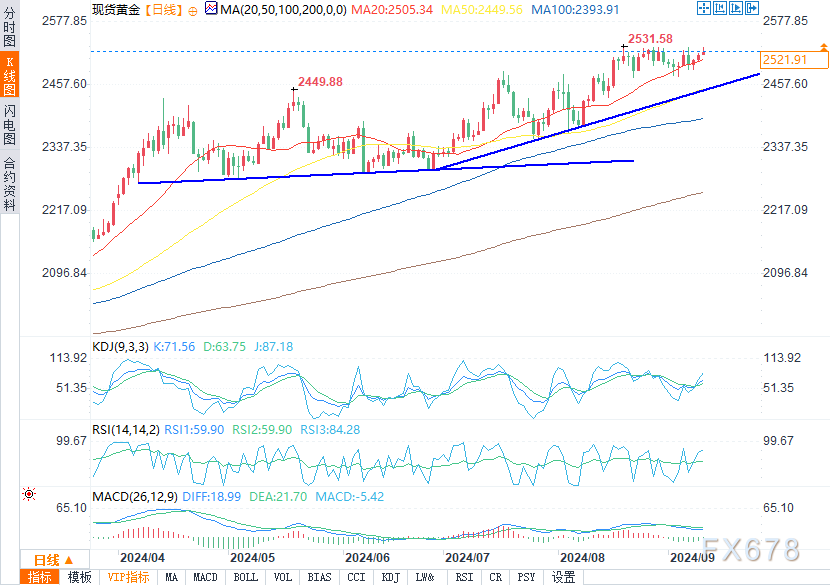Click the 设置 settings button
This screenshot has height=585, width=830.
pyautogui.click(x=564, y=577)
